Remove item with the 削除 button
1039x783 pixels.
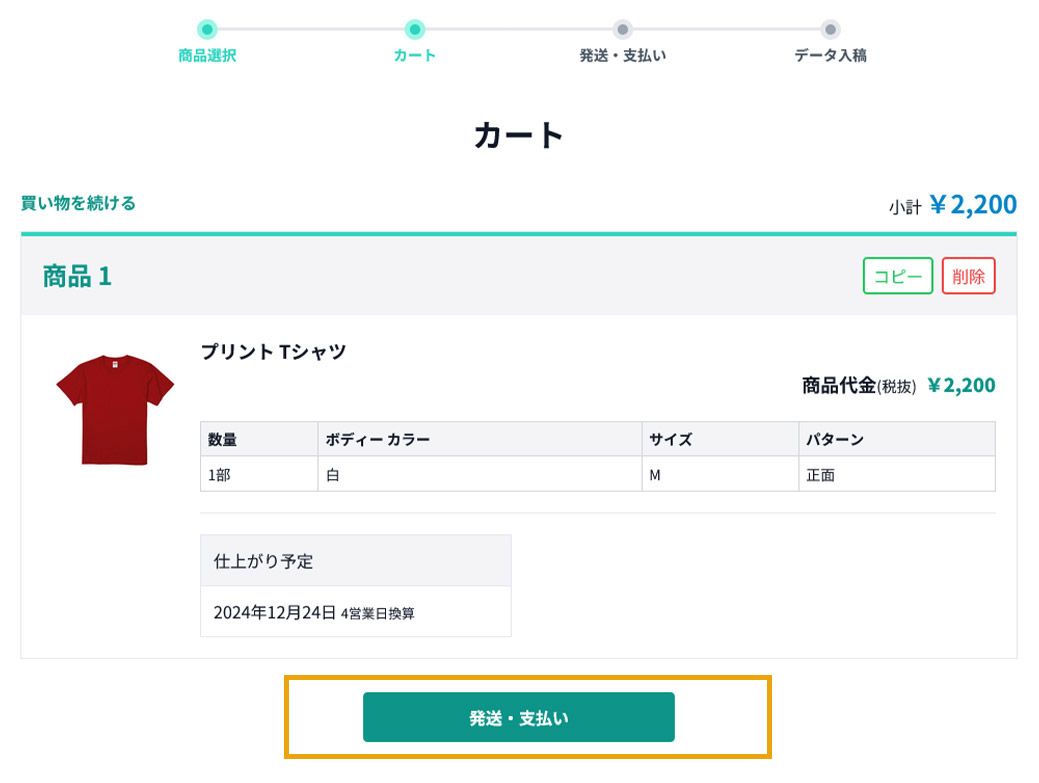tap(968, 276)
